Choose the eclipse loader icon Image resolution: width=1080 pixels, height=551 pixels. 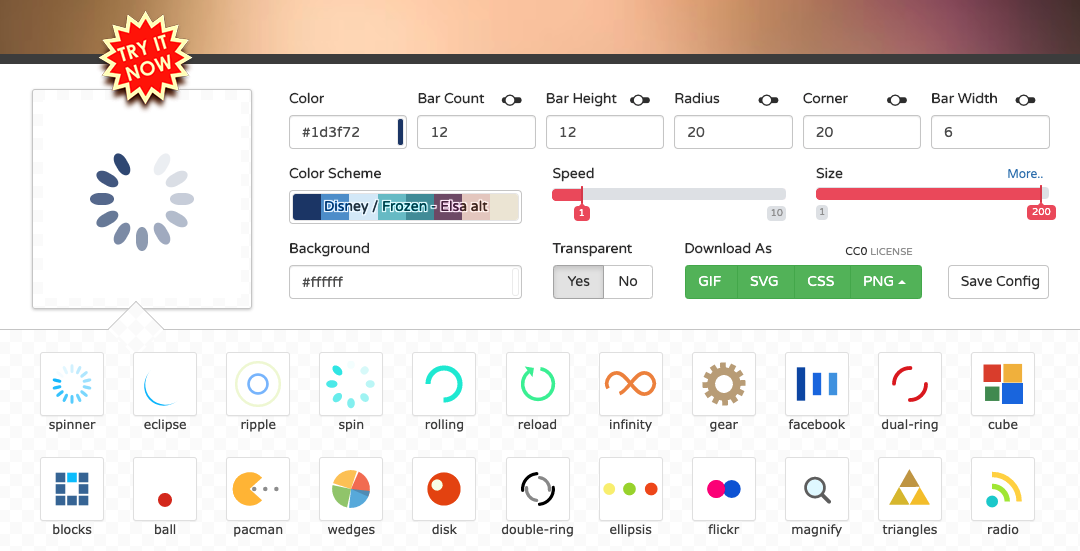click(165, 384)
